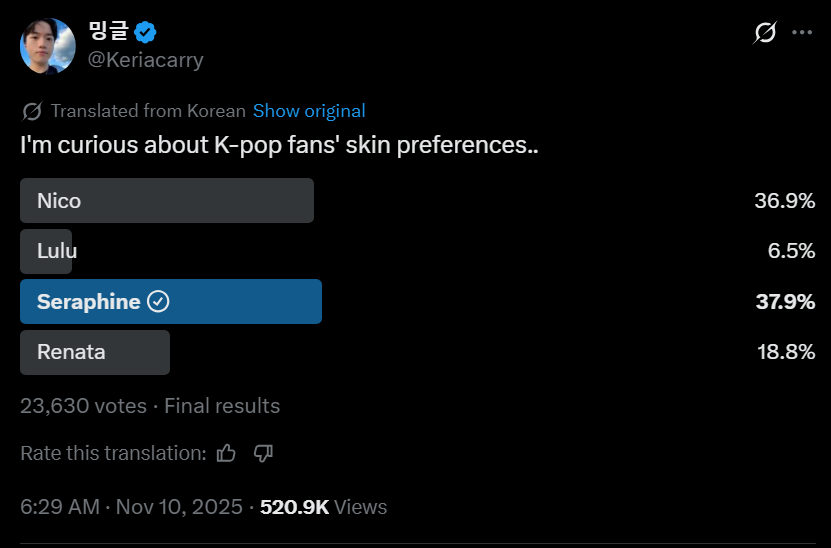The width and height of the screenshot is (831, 548).
Task: Click the blue verified badge
Action: coord(145,32)
